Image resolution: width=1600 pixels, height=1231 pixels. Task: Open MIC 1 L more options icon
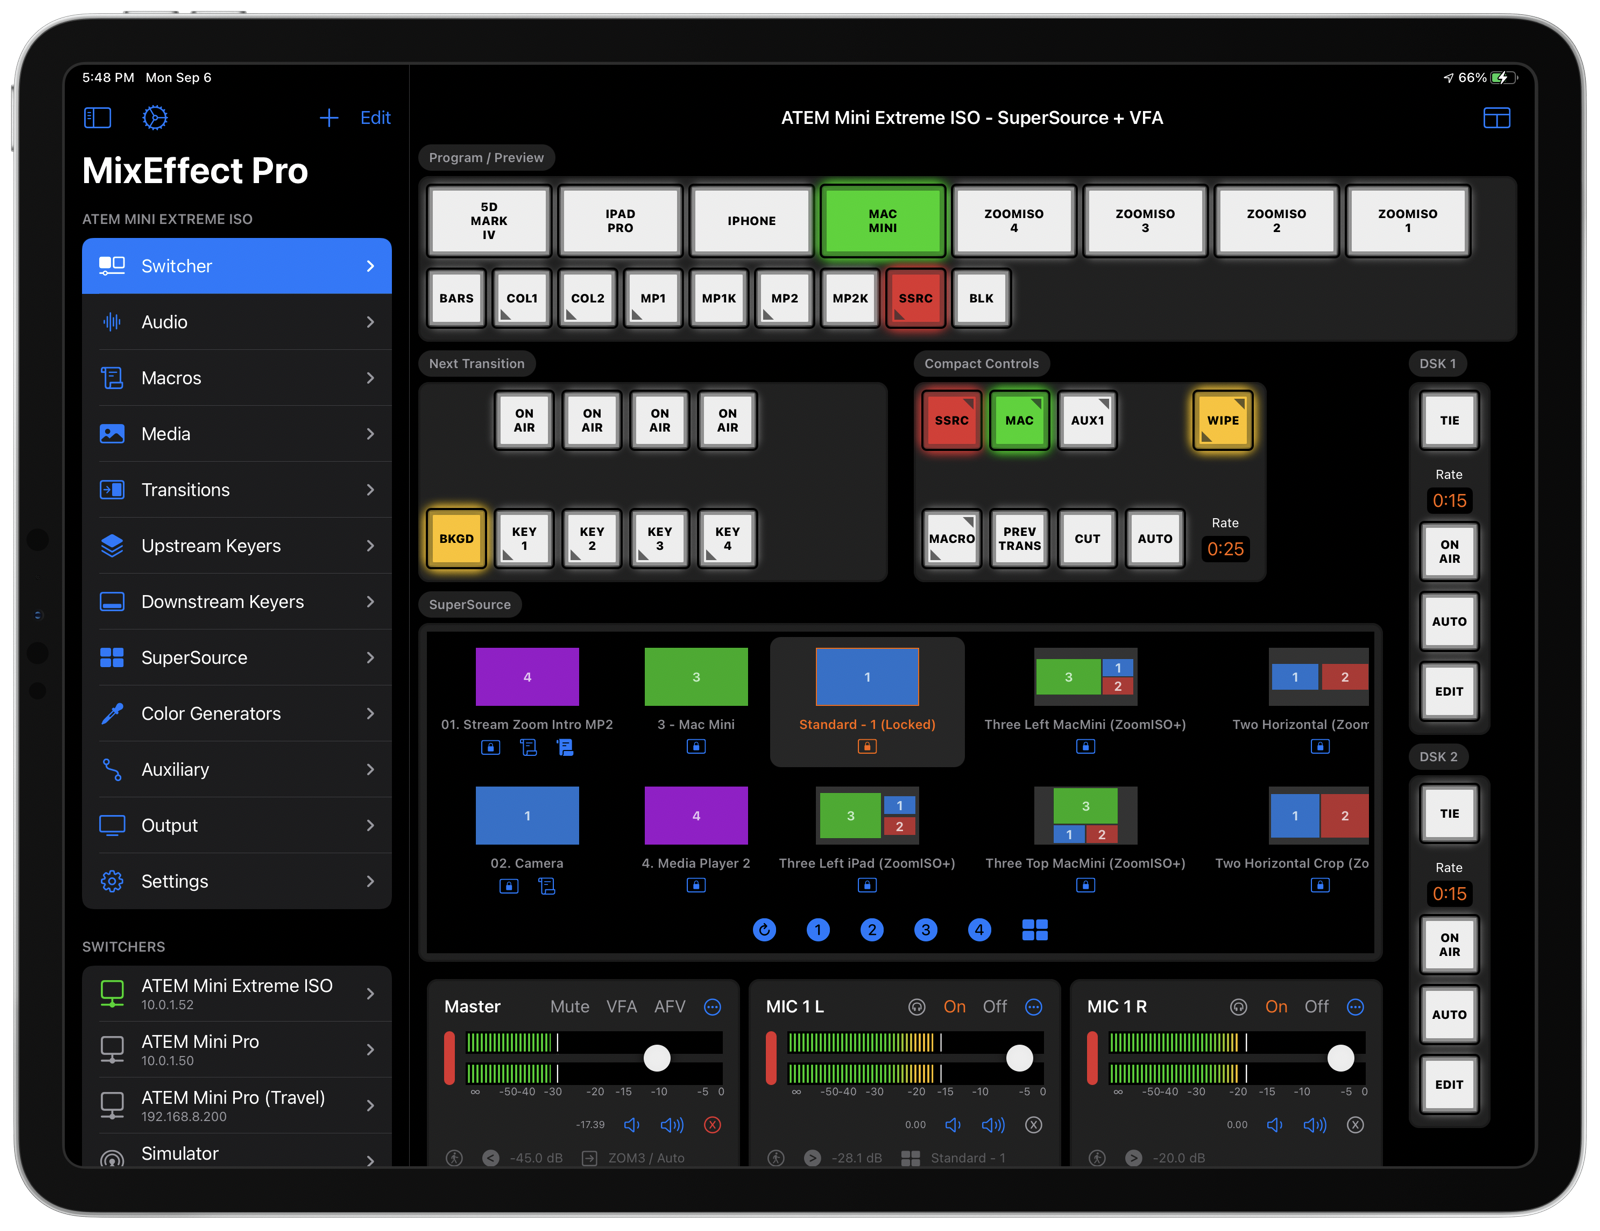[x=1034, y=1007]
